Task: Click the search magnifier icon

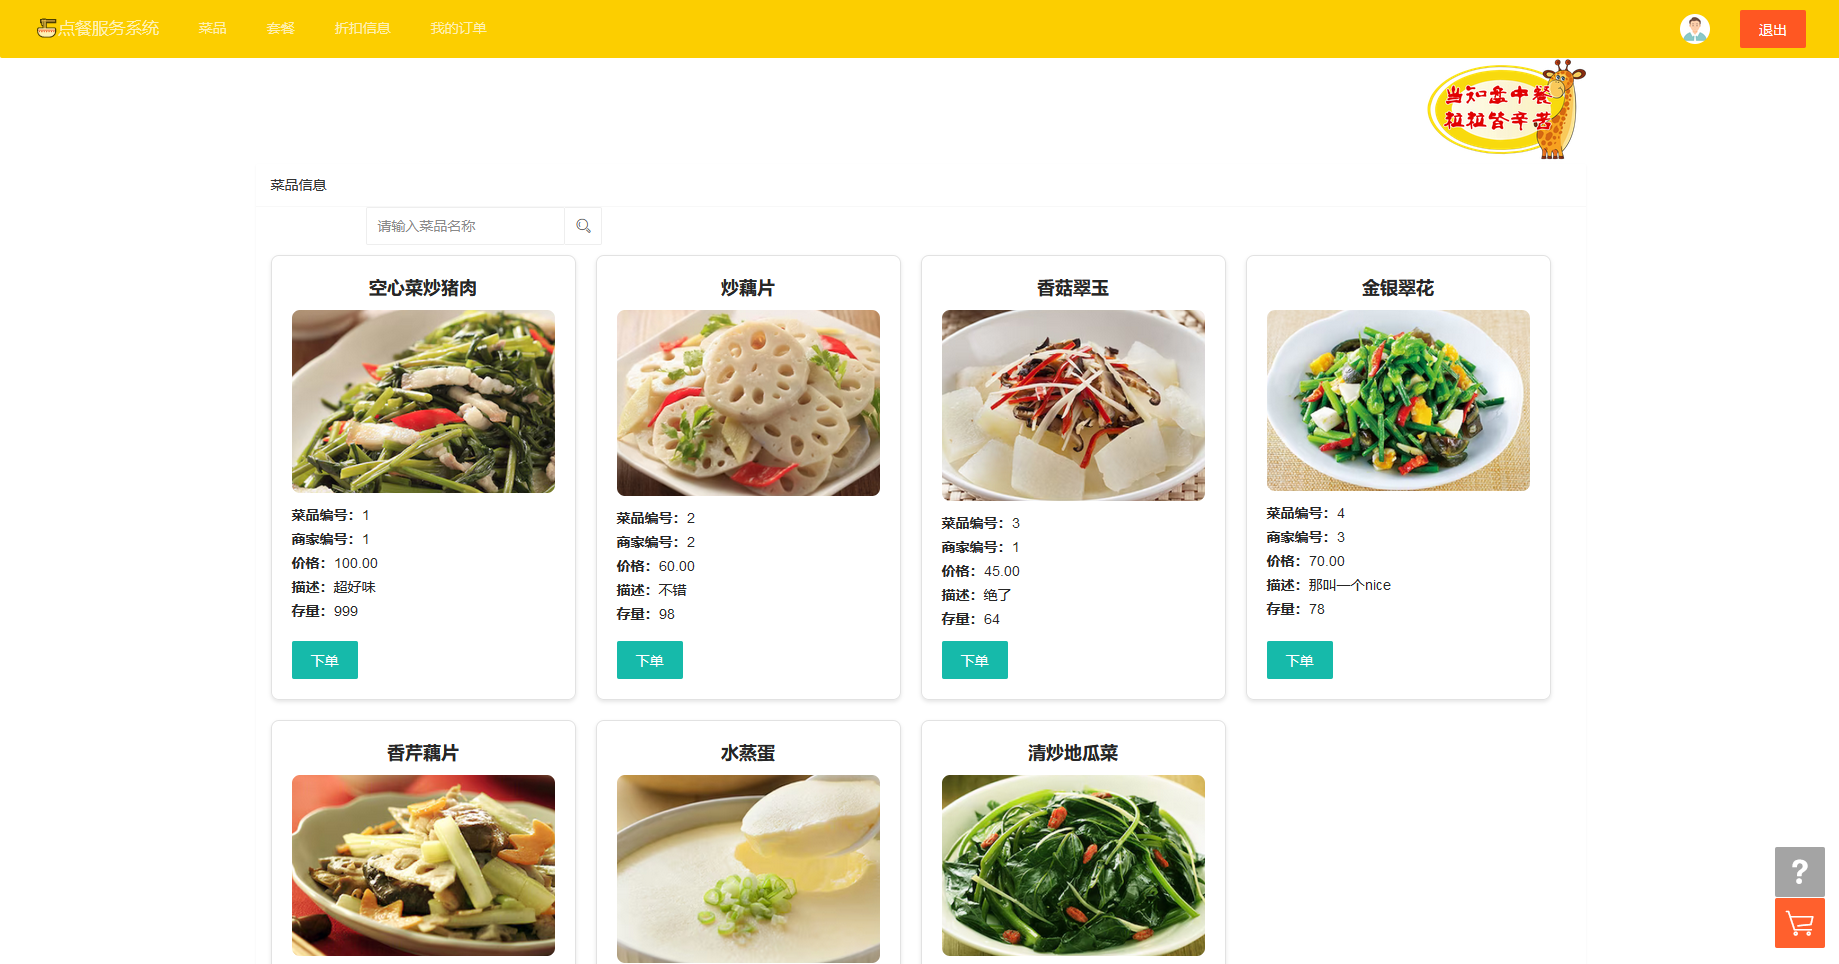Action: click(583, 226)
